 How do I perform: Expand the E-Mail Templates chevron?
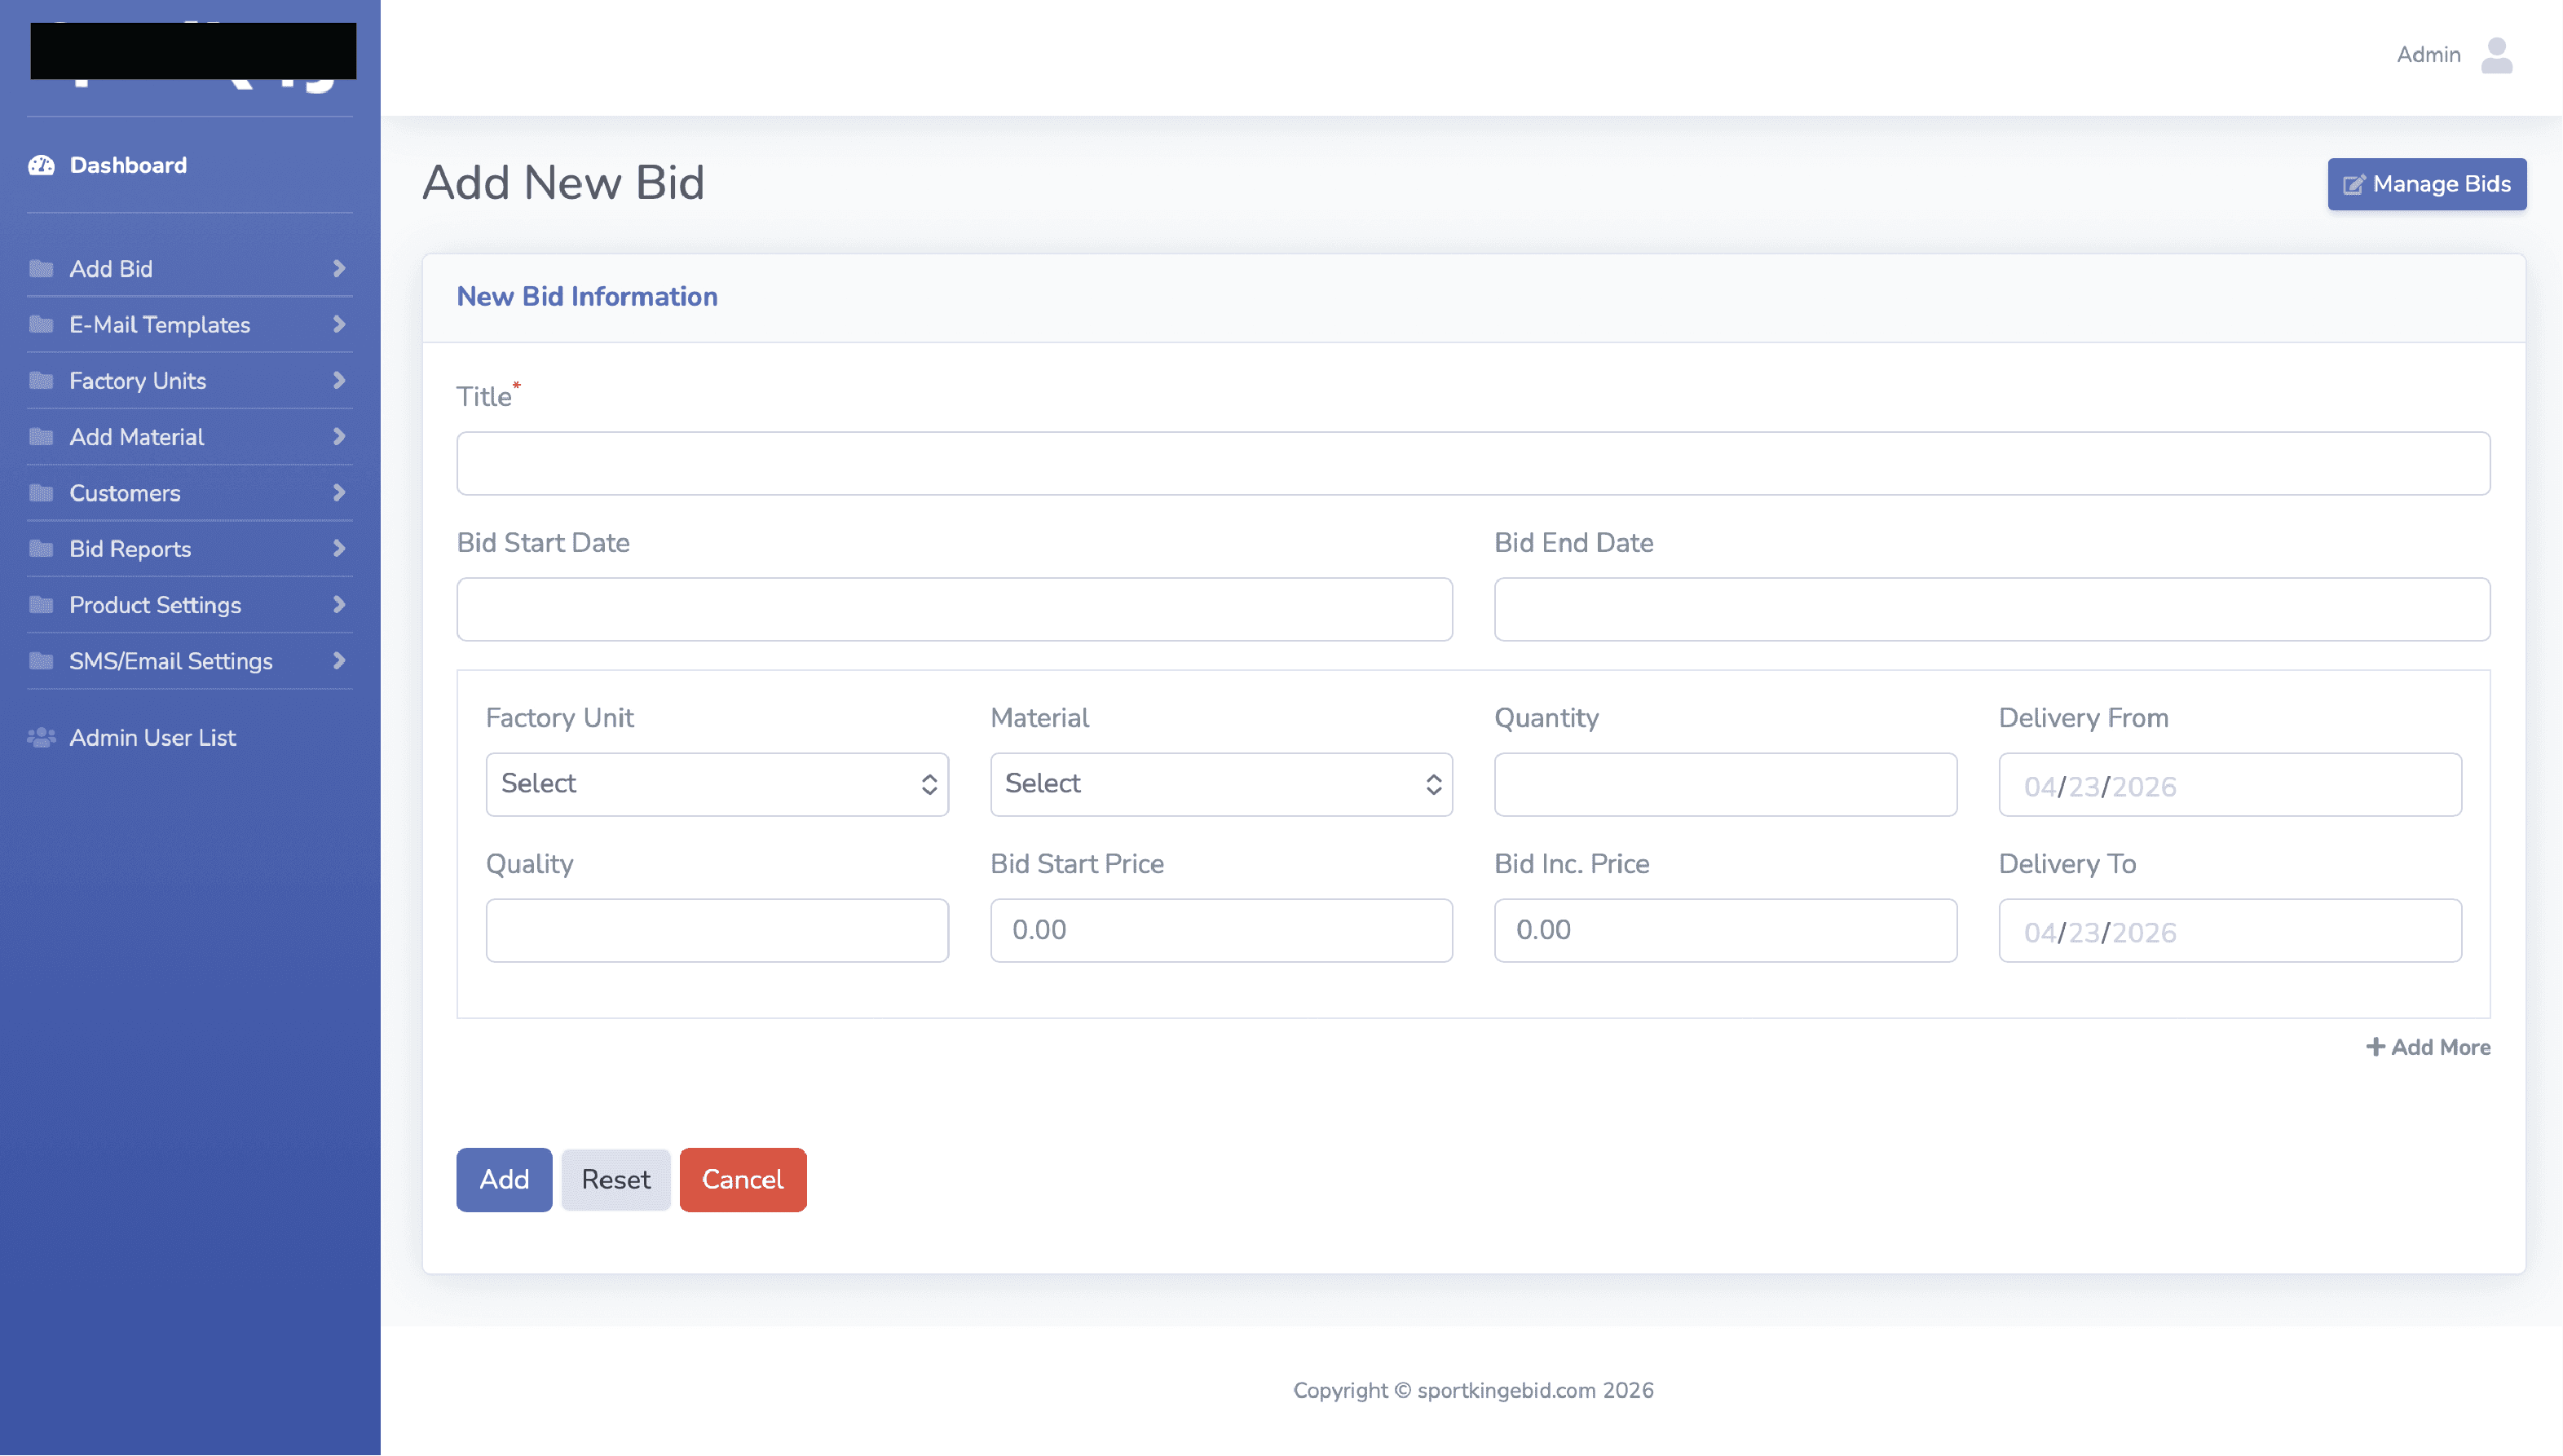[339, 324]
